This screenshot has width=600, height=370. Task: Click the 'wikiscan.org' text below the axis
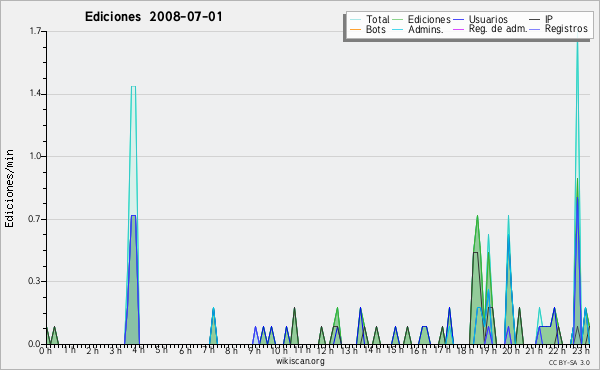pos(300,361)
